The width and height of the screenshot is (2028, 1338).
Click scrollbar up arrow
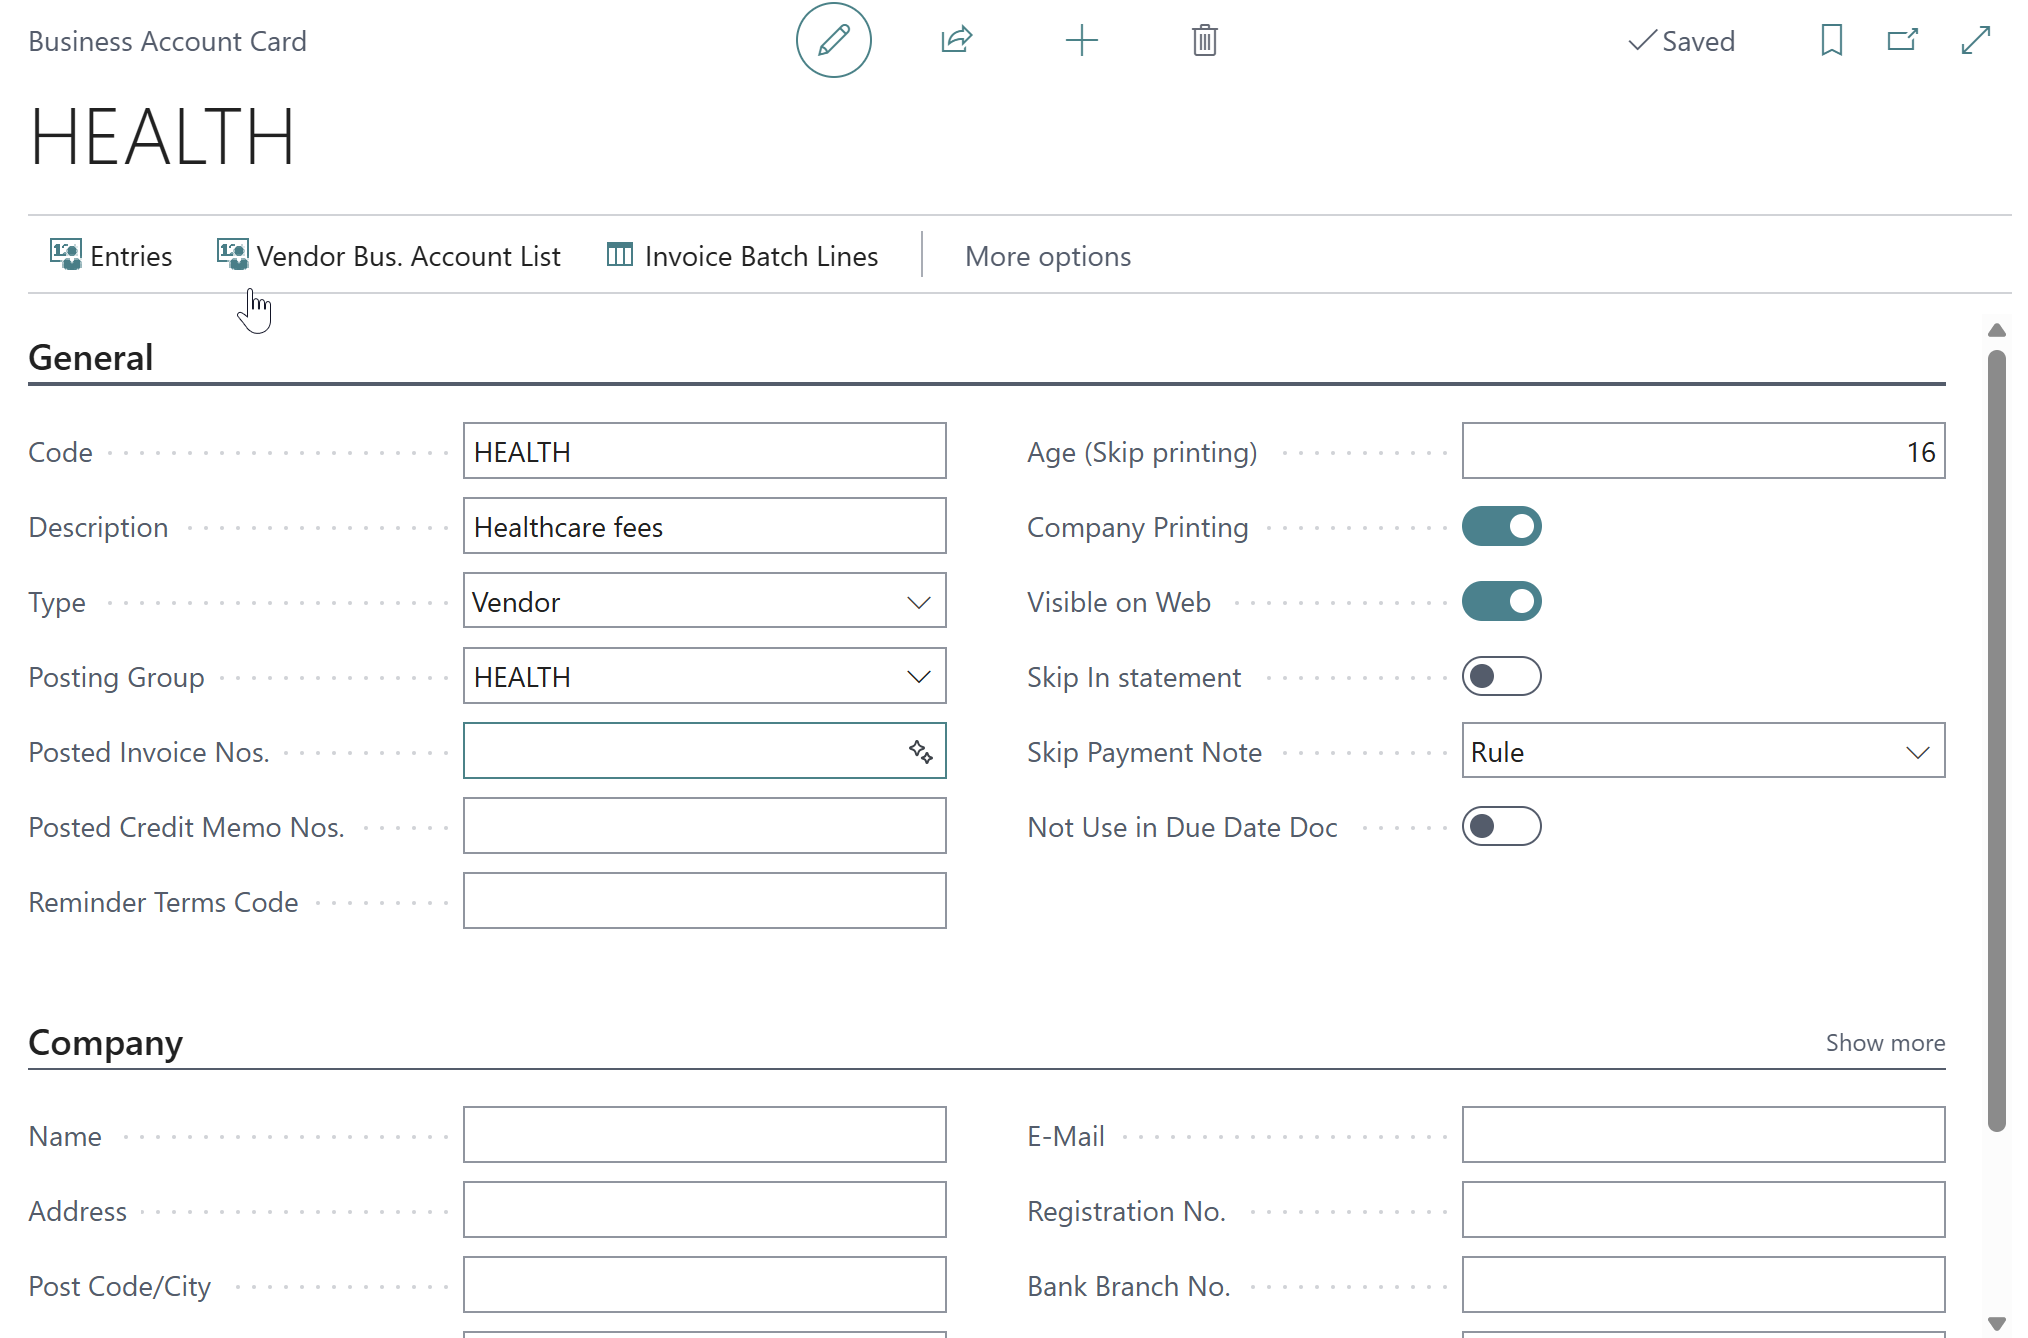point(1997,330)
